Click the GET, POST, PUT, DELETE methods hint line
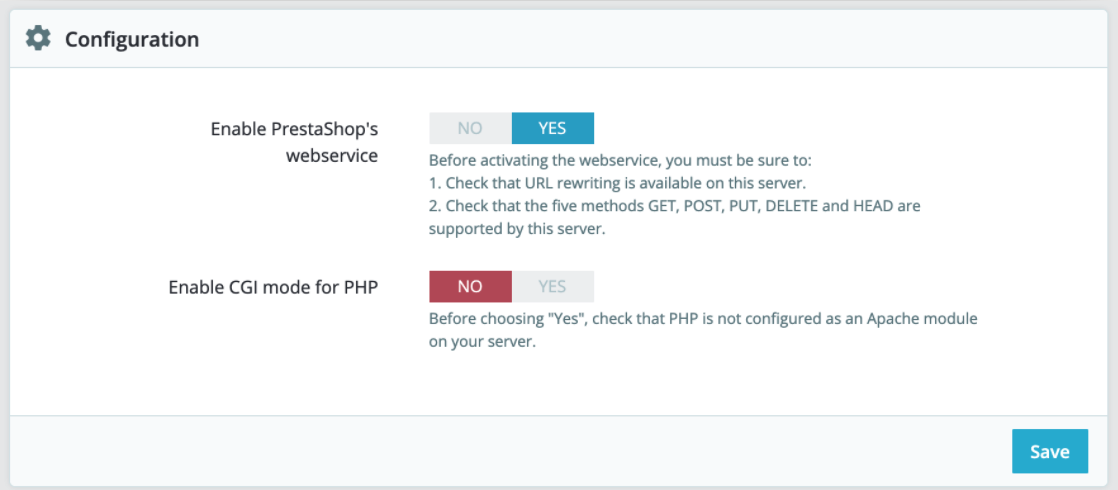 click(675, 206)
